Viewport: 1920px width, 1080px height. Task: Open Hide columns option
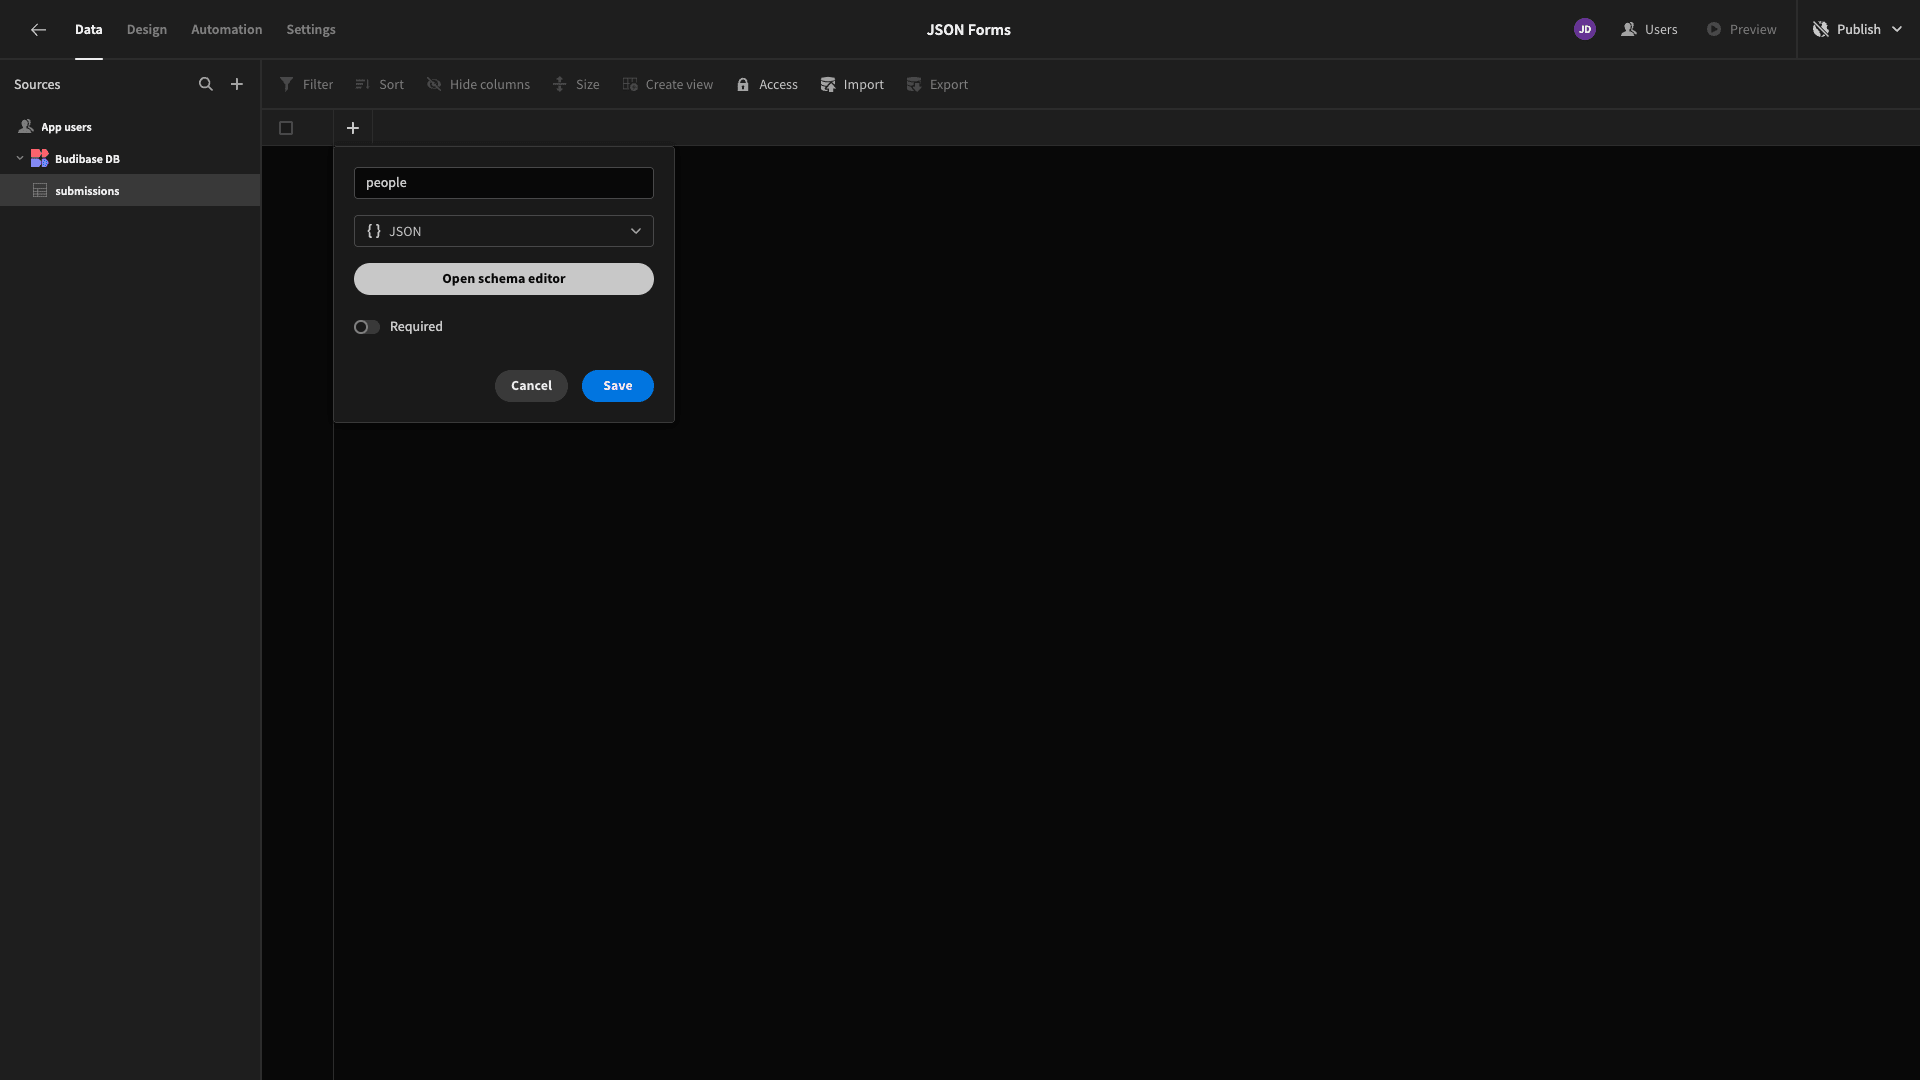tap(478, 85)
